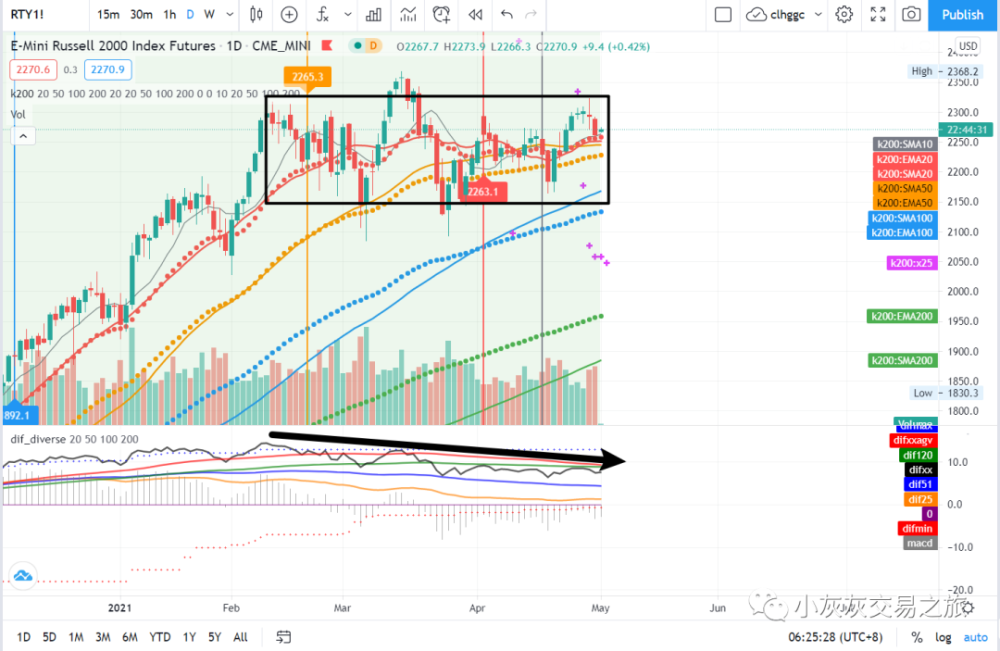Open chart settings gear icon
The width and height of the screenshot is (1000, 651).
click(844, 14)
